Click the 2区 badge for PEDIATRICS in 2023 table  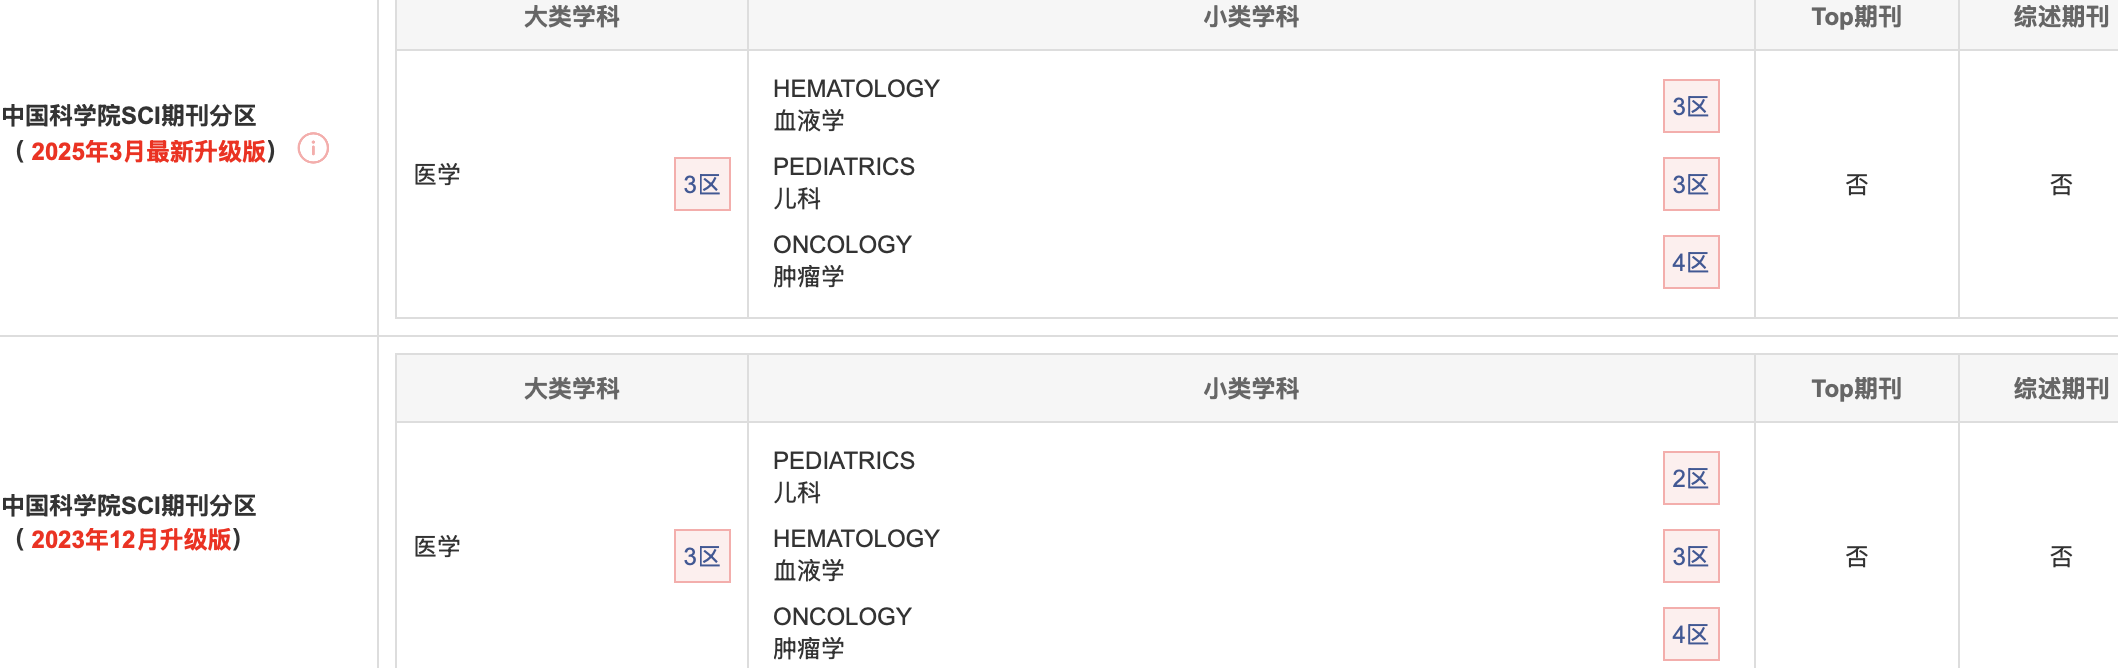click(1691, 478)
